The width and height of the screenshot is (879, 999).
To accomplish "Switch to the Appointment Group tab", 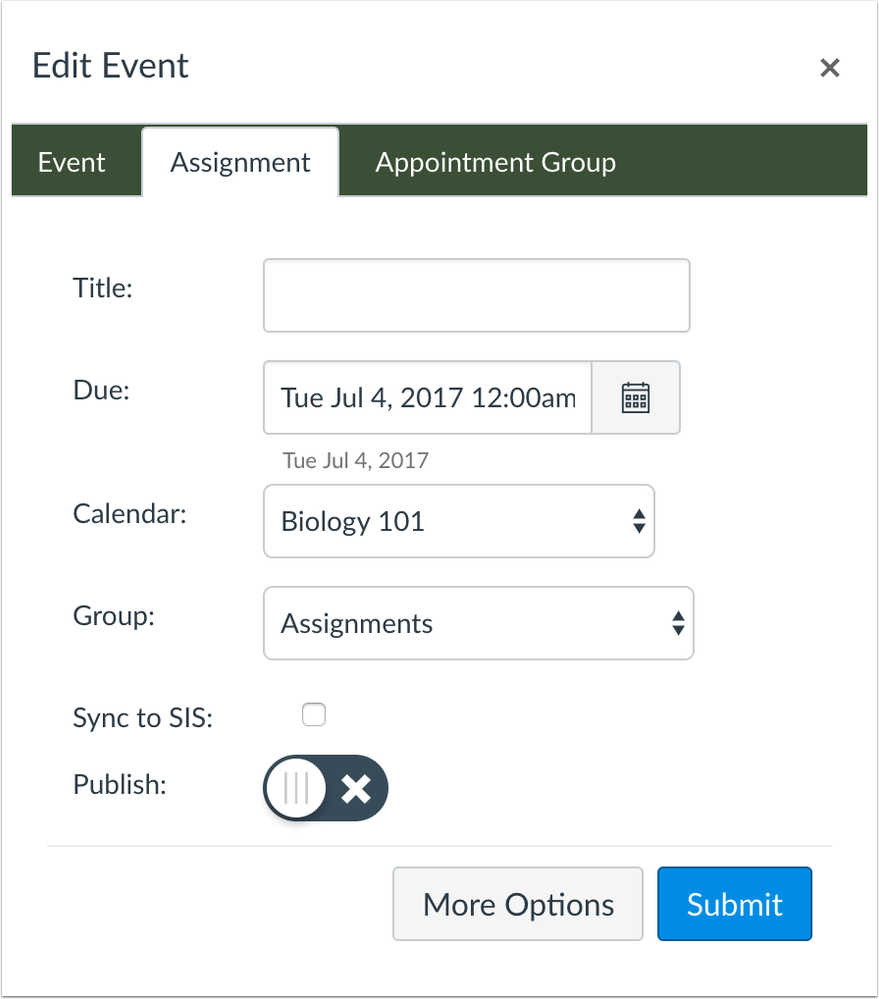I will (x=495, y=161).
